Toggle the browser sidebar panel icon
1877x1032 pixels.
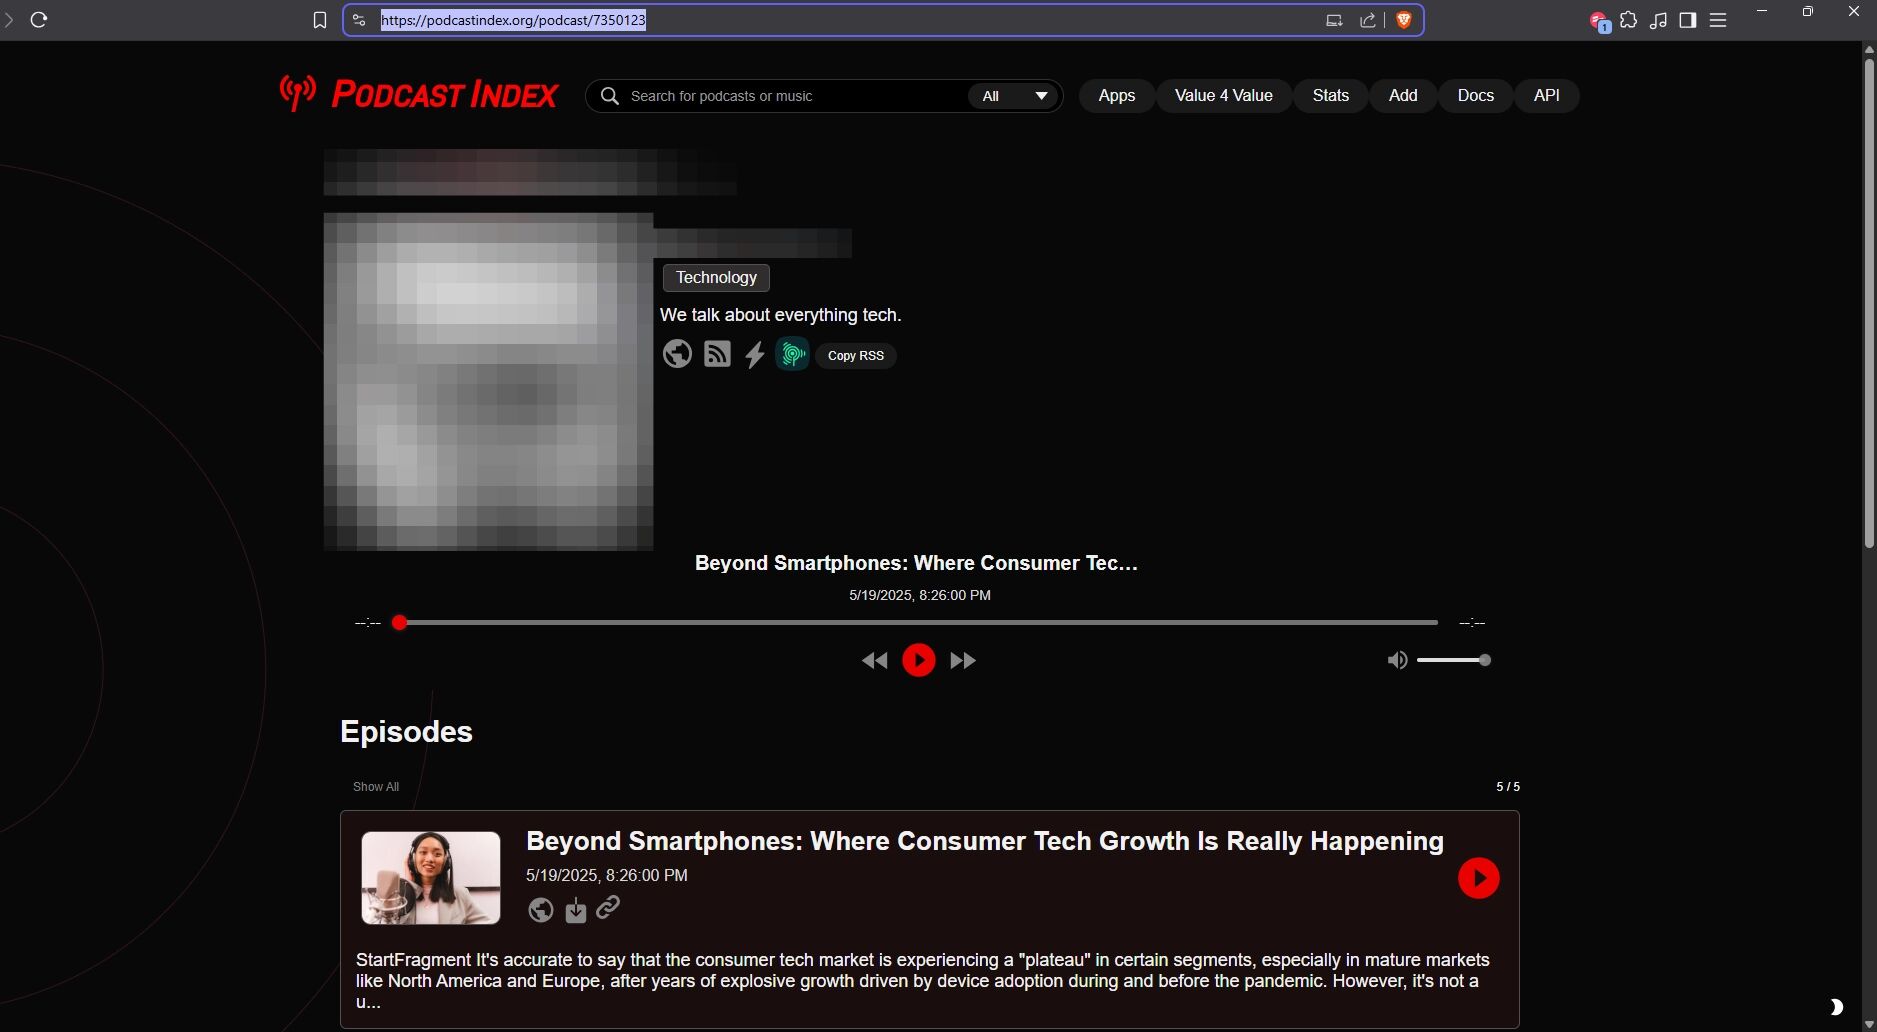(1688, 20)
